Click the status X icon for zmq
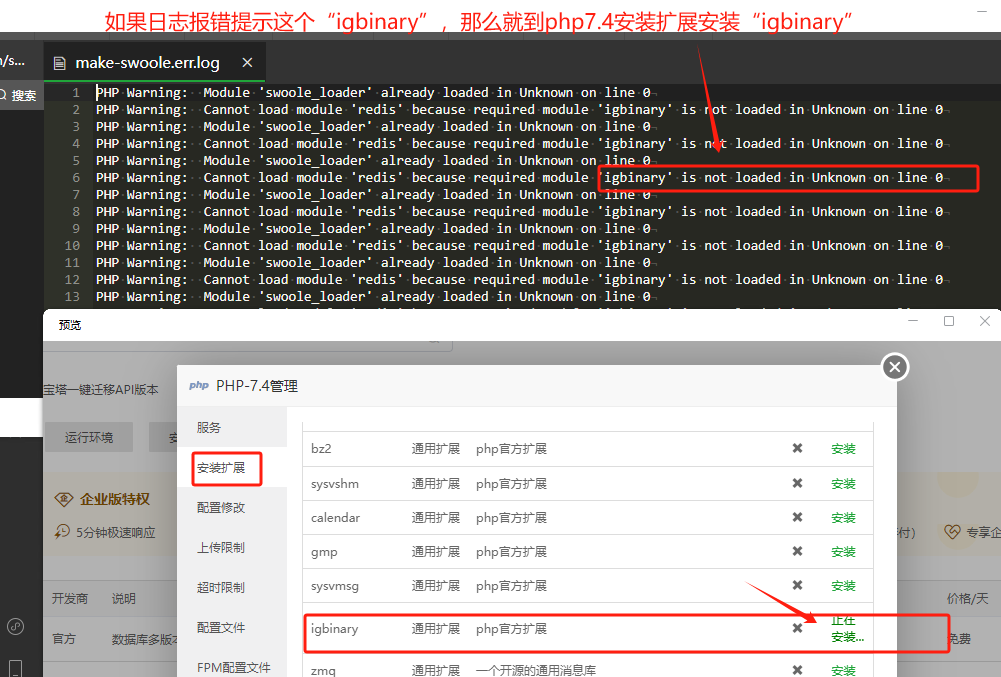The image size is (1001, 677). [x=797, y=670]
